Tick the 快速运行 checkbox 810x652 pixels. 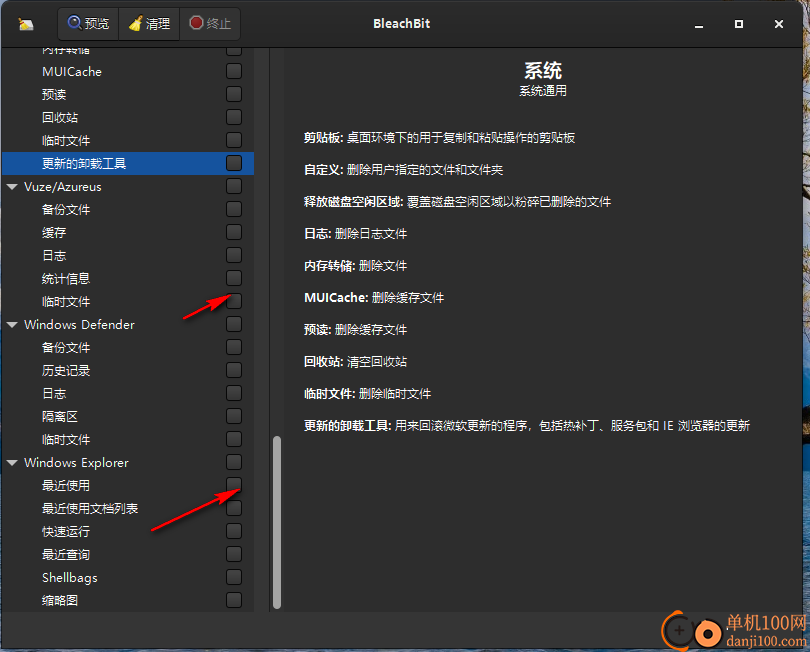[x=234, y=531]
